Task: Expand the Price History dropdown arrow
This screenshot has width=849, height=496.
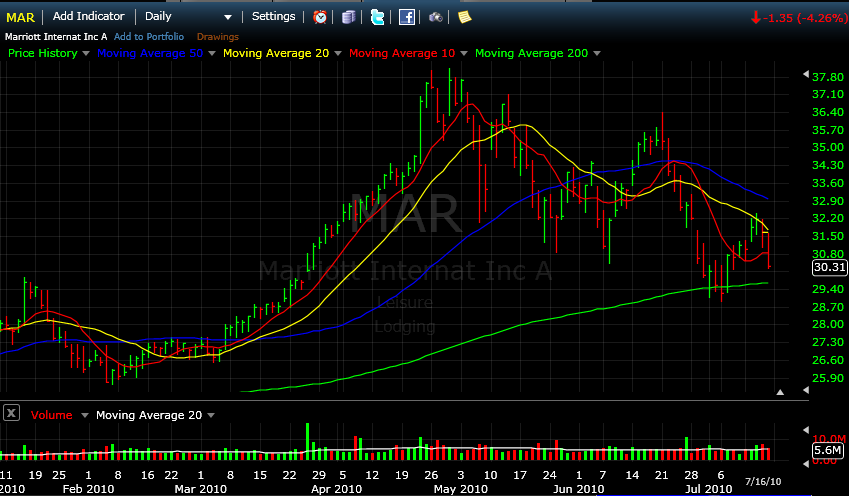Action: pos(86,54)
